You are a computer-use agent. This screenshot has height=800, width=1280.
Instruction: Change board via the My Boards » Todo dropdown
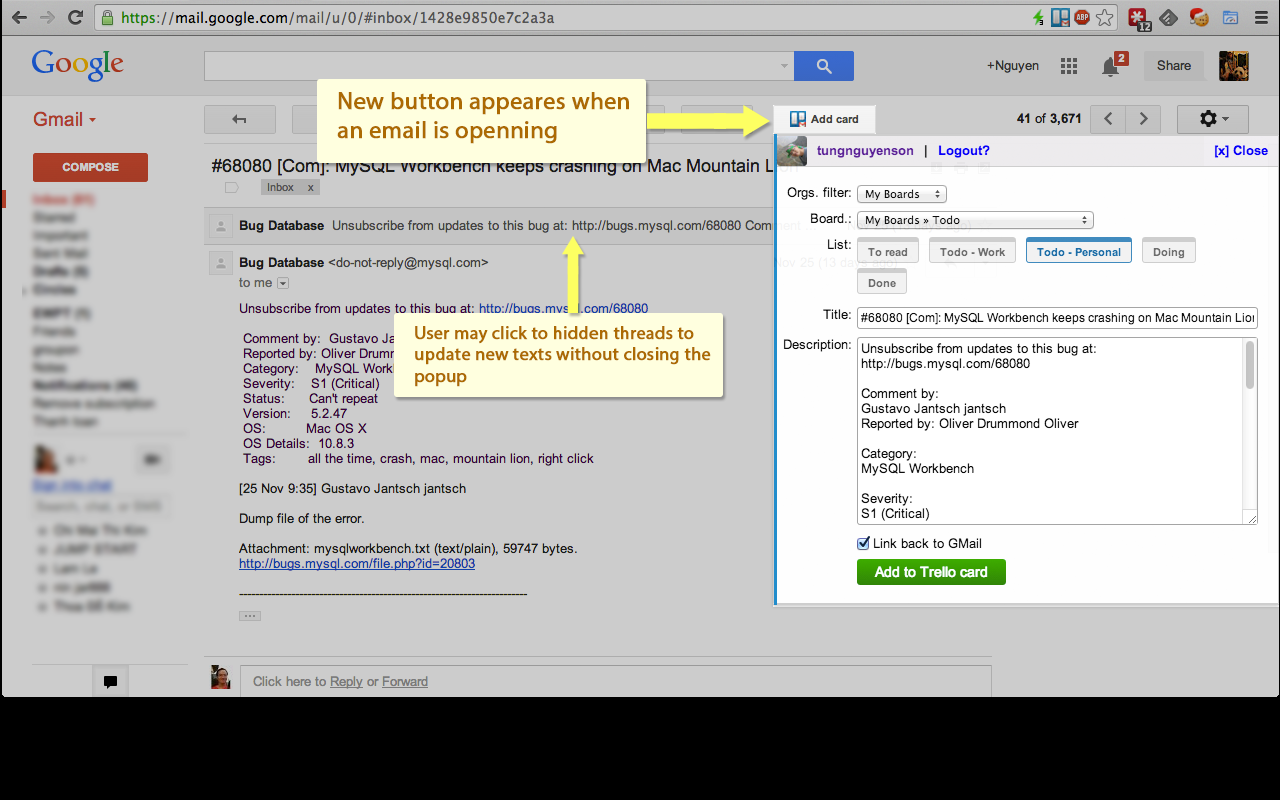point(974,219)
